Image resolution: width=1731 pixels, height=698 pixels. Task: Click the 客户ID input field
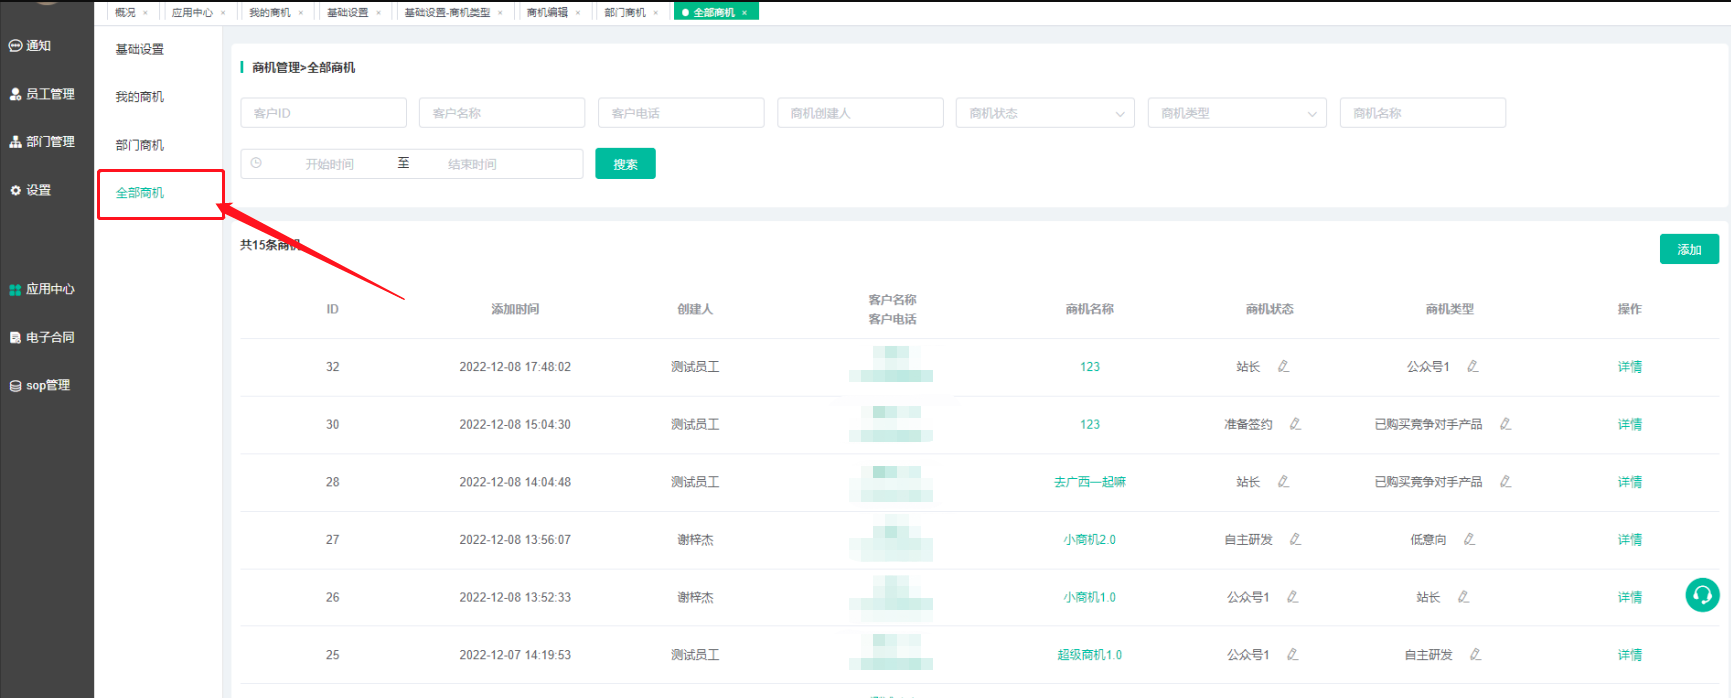tap(323, 113)
